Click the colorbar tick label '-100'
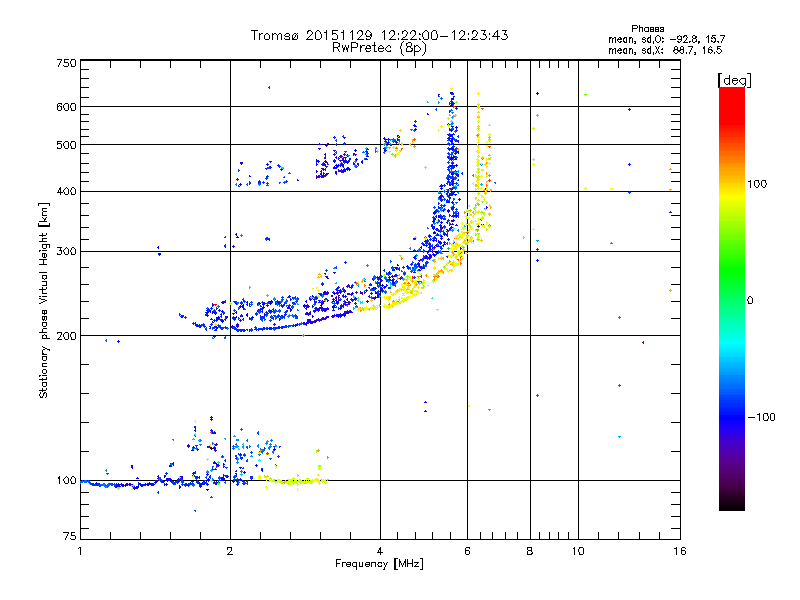This screenshot has width=800, height=600. [761, 417]
